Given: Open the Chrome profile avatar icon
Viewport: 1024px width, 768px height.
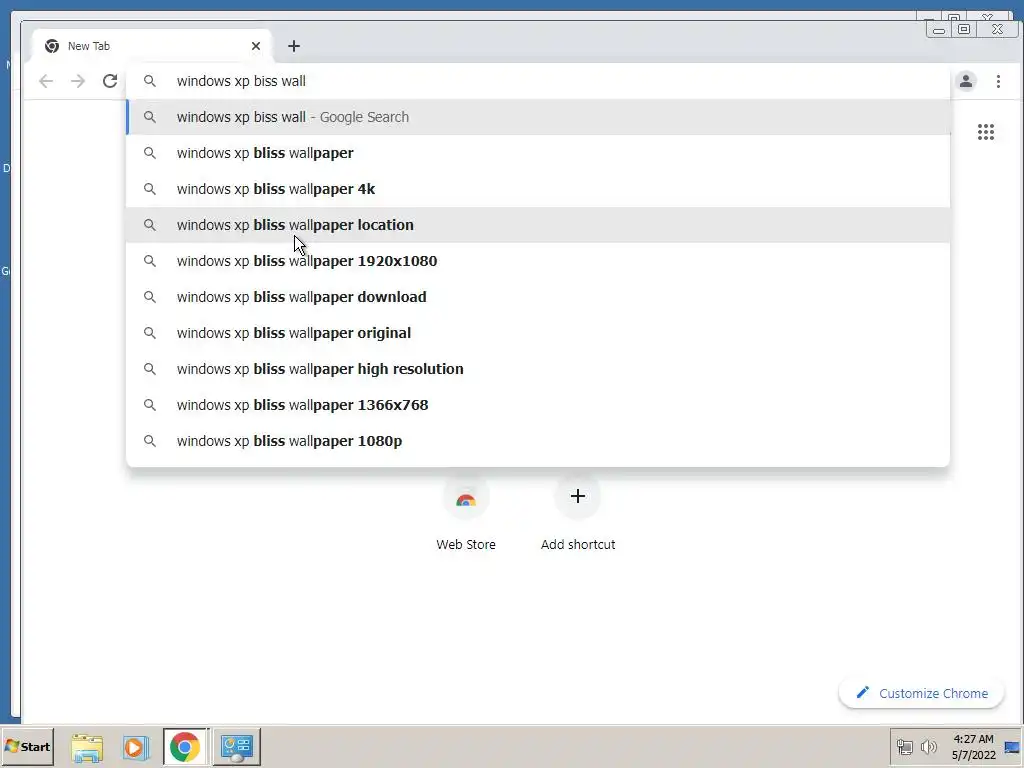Looking at the screenshot, I should [x=966, y=81].
